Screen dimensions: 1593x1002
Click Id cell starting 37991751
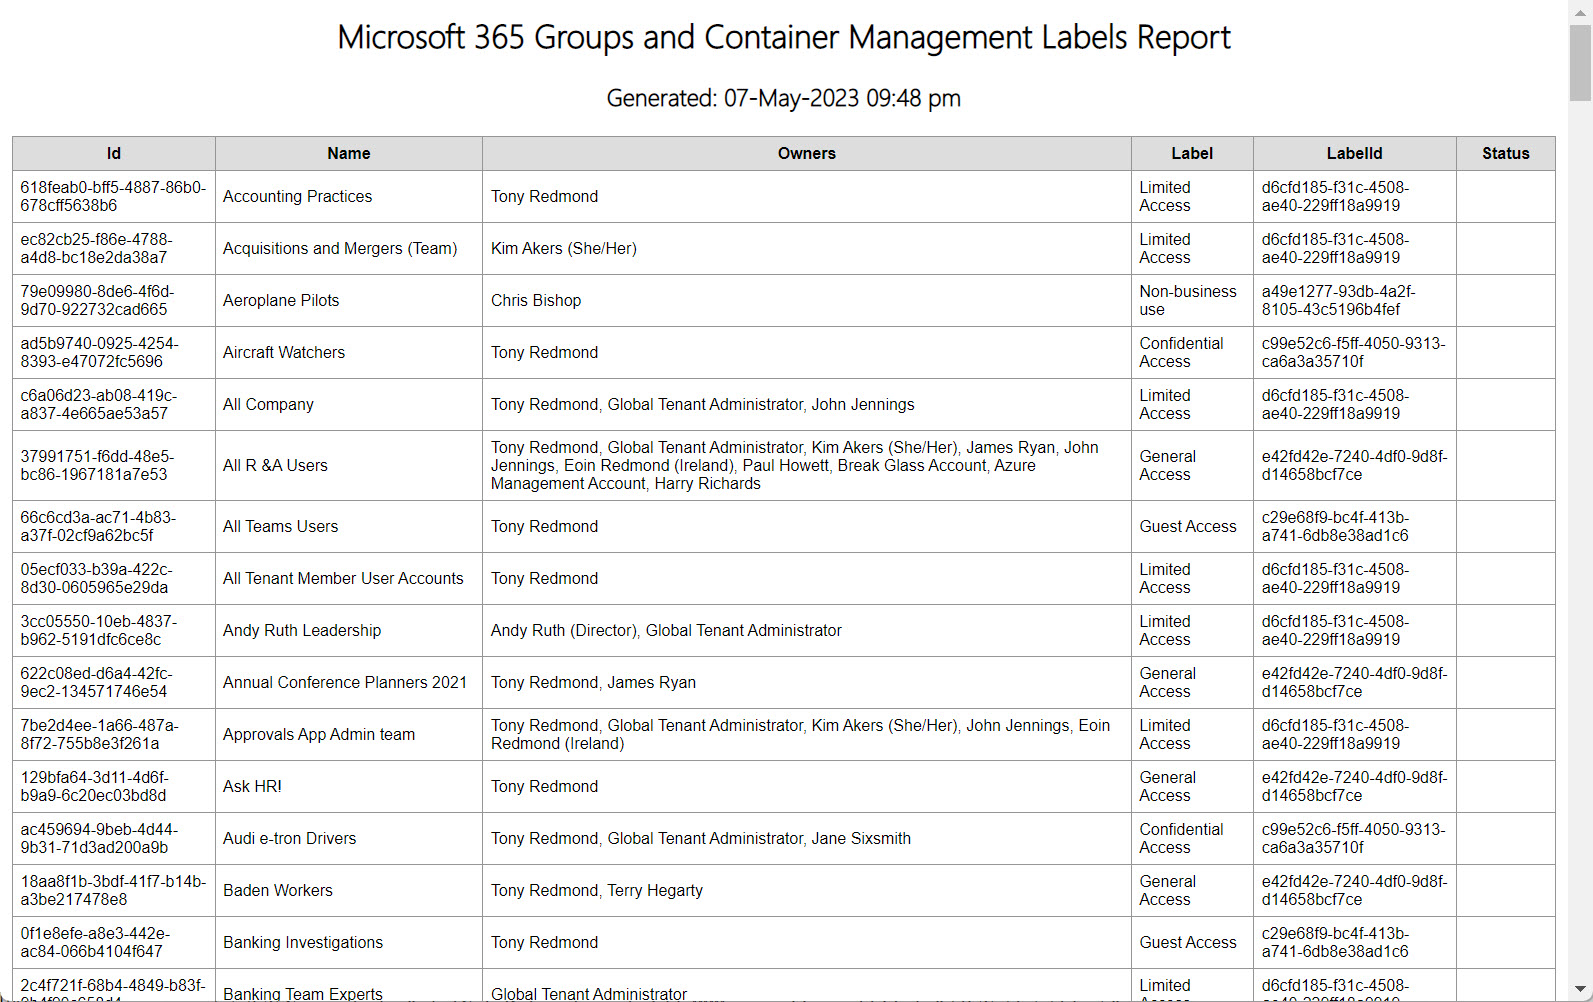pos(114,465)
